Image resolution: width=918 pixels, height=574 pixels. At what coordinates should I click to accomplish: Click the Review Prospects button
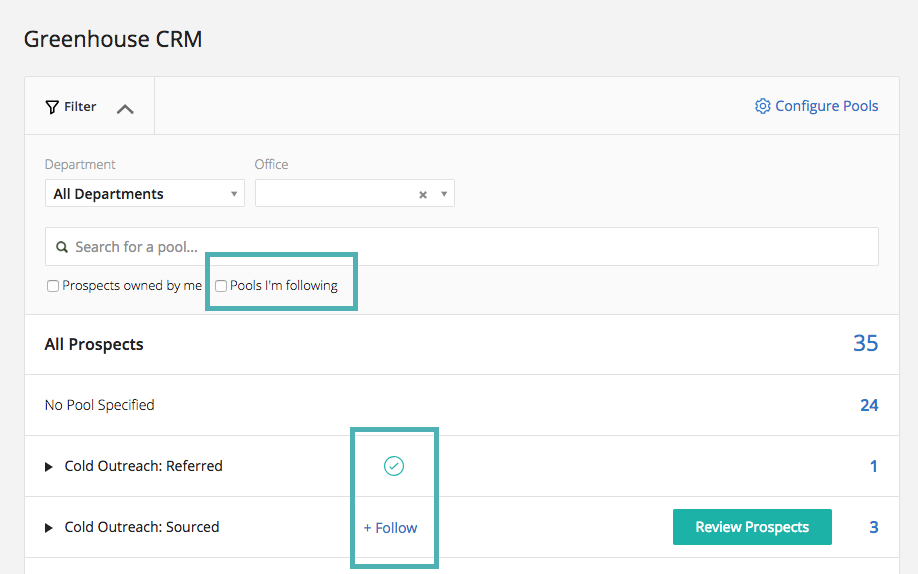tap(752, 527)
